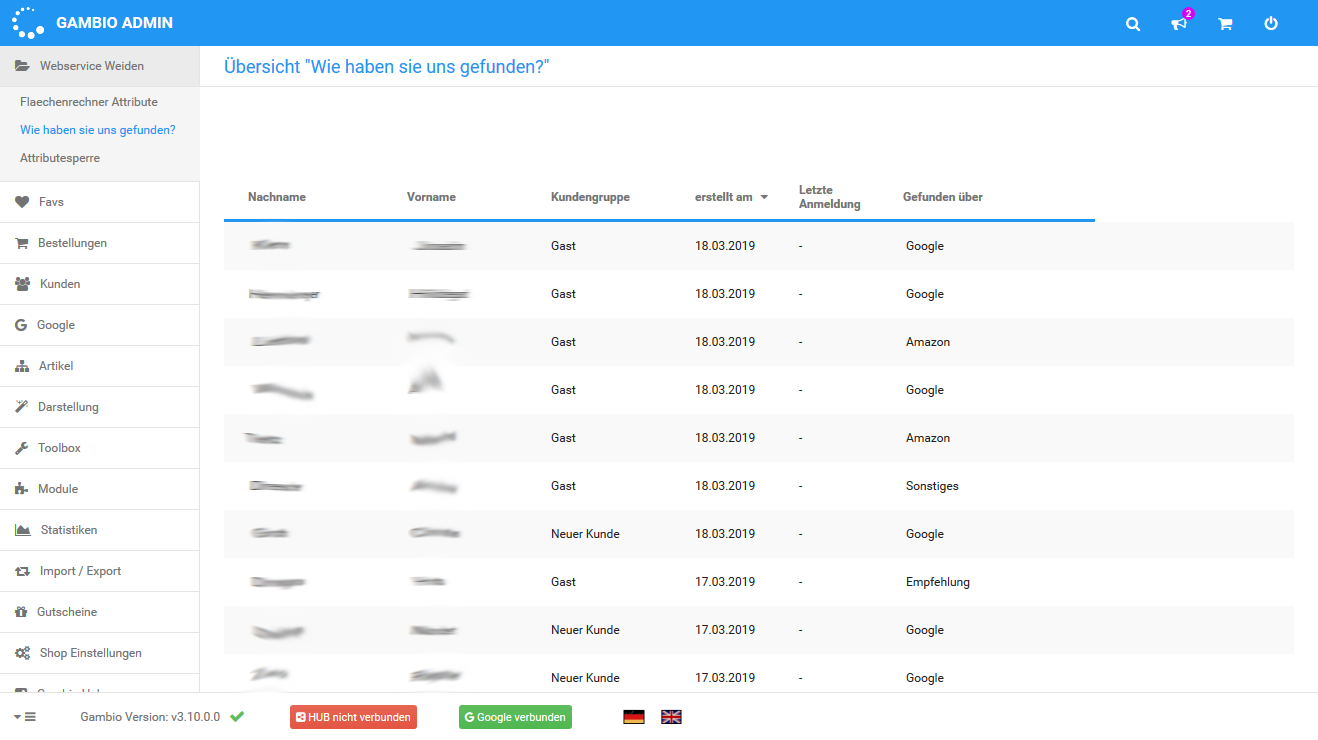Toggle the sidebar menu icon in footer

25,717
